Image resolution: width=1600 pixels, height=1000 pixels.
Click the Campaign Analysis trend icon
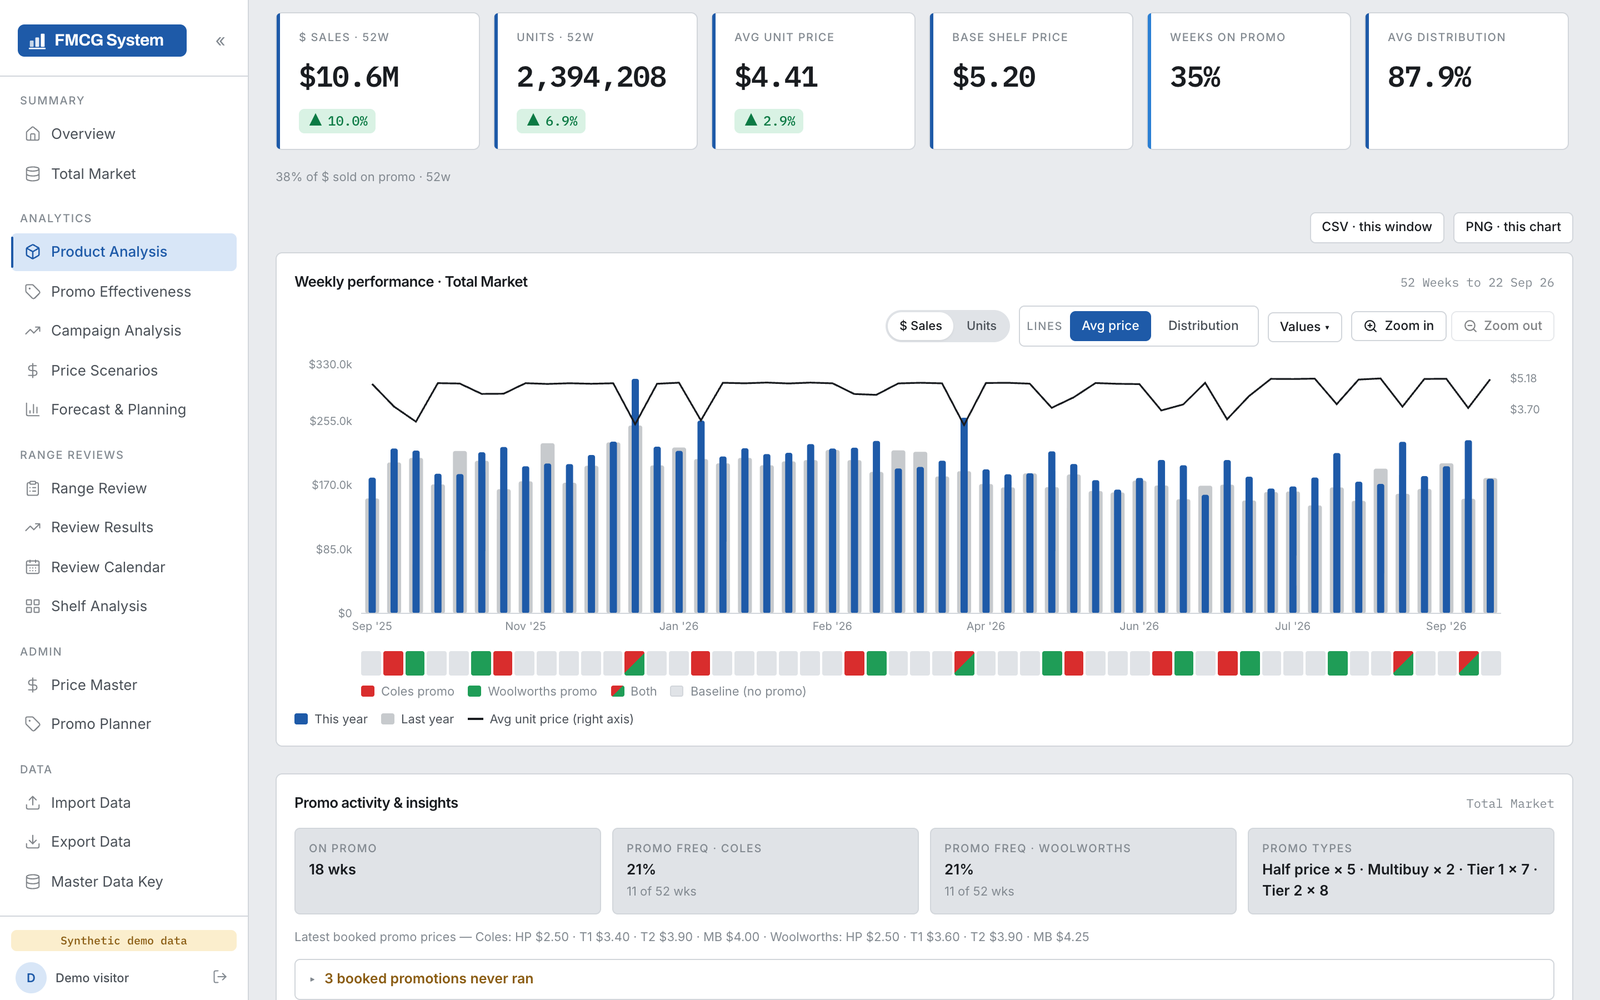33,331
